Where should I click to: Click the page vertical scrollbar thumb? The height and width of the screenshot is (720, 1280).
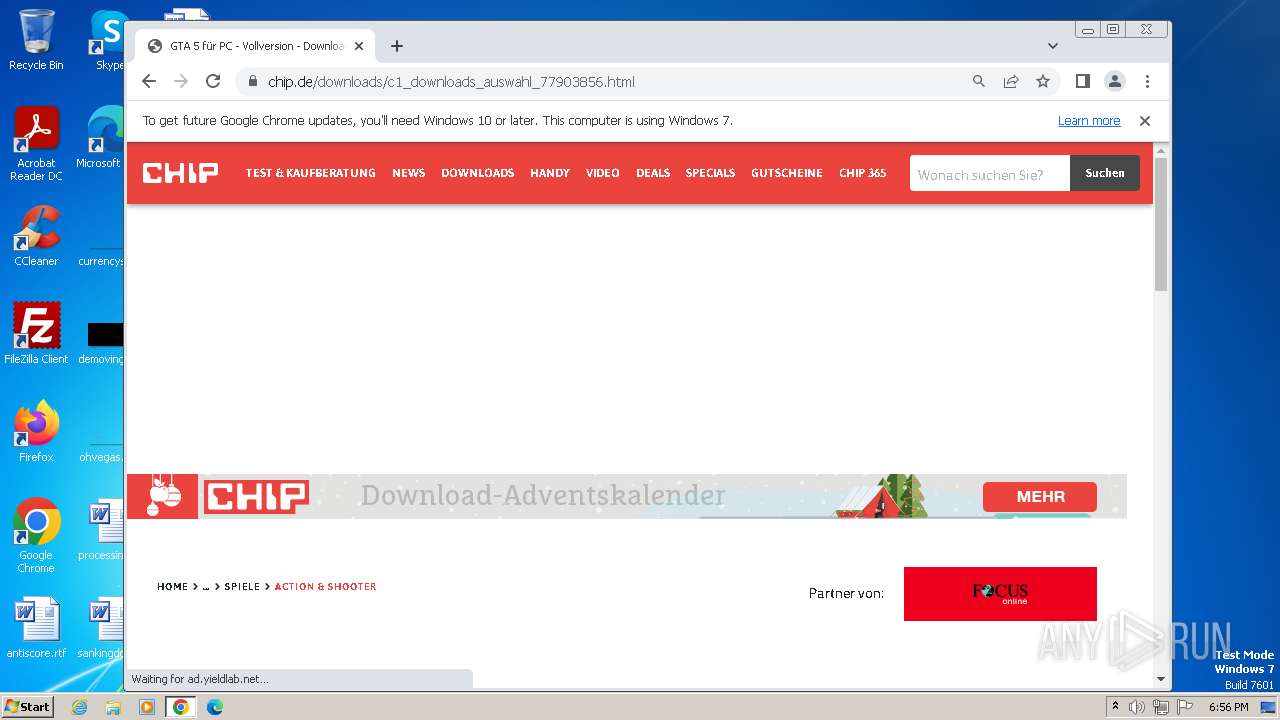[1161, 224]
